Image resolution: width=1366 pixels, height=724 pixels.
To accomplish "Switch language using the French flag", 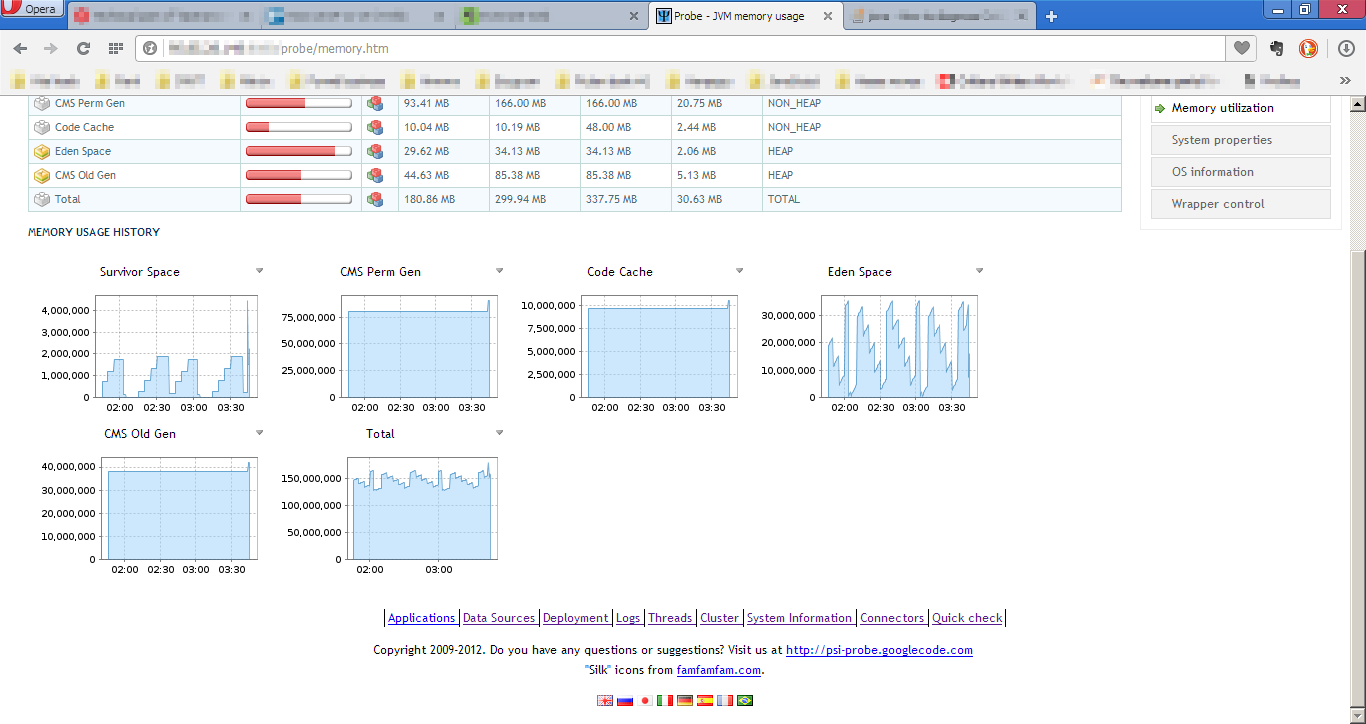I will [725, 701].
